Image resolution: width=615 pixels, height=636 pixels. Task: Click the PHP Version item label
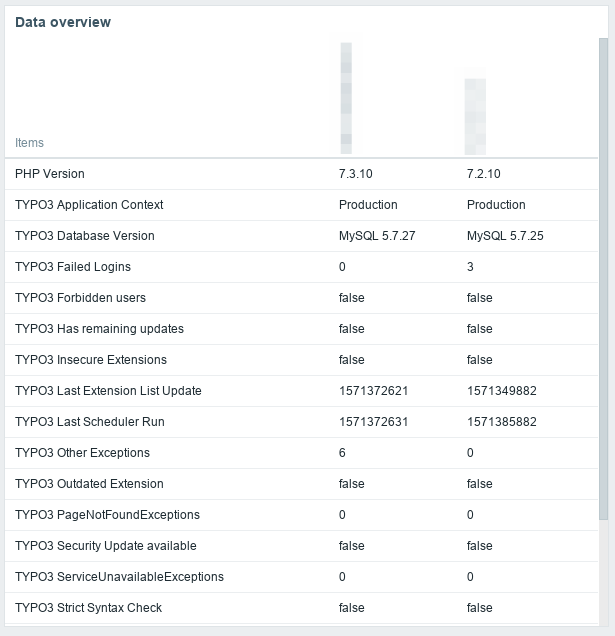50,174
